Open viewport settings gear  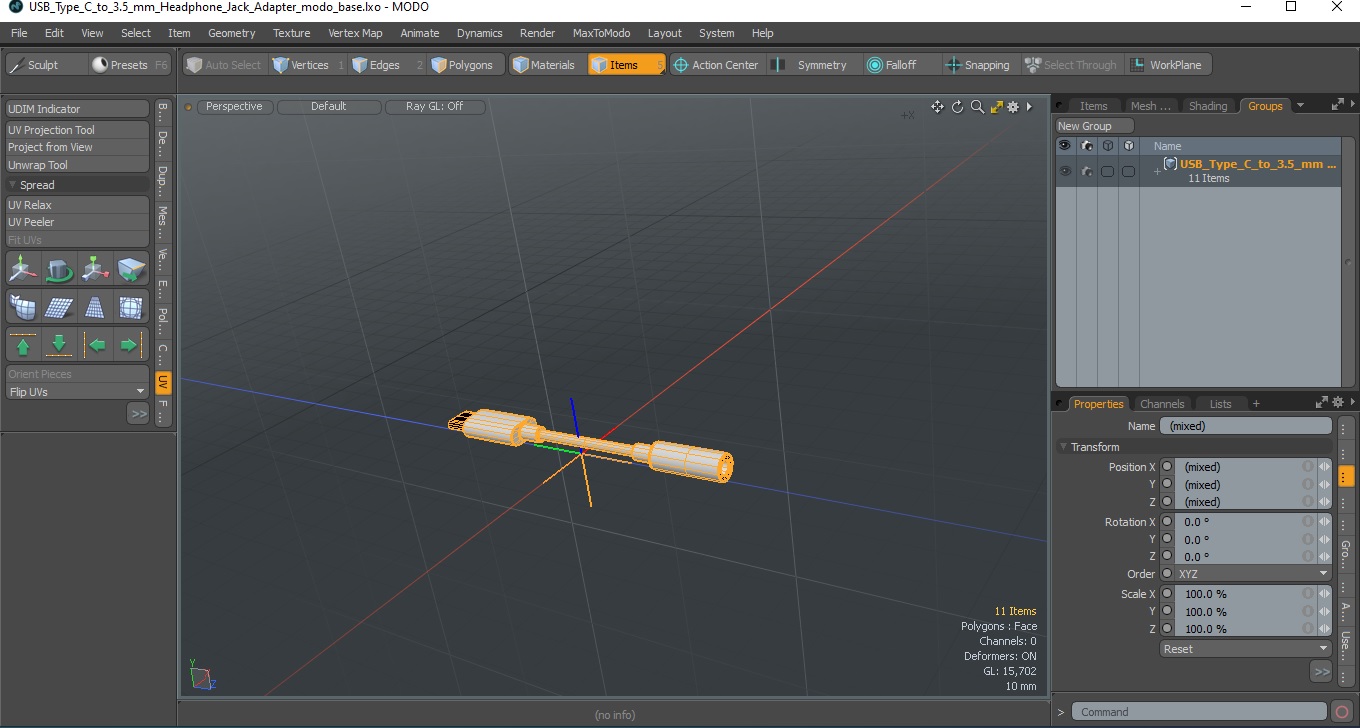(x=1013, y=107)
